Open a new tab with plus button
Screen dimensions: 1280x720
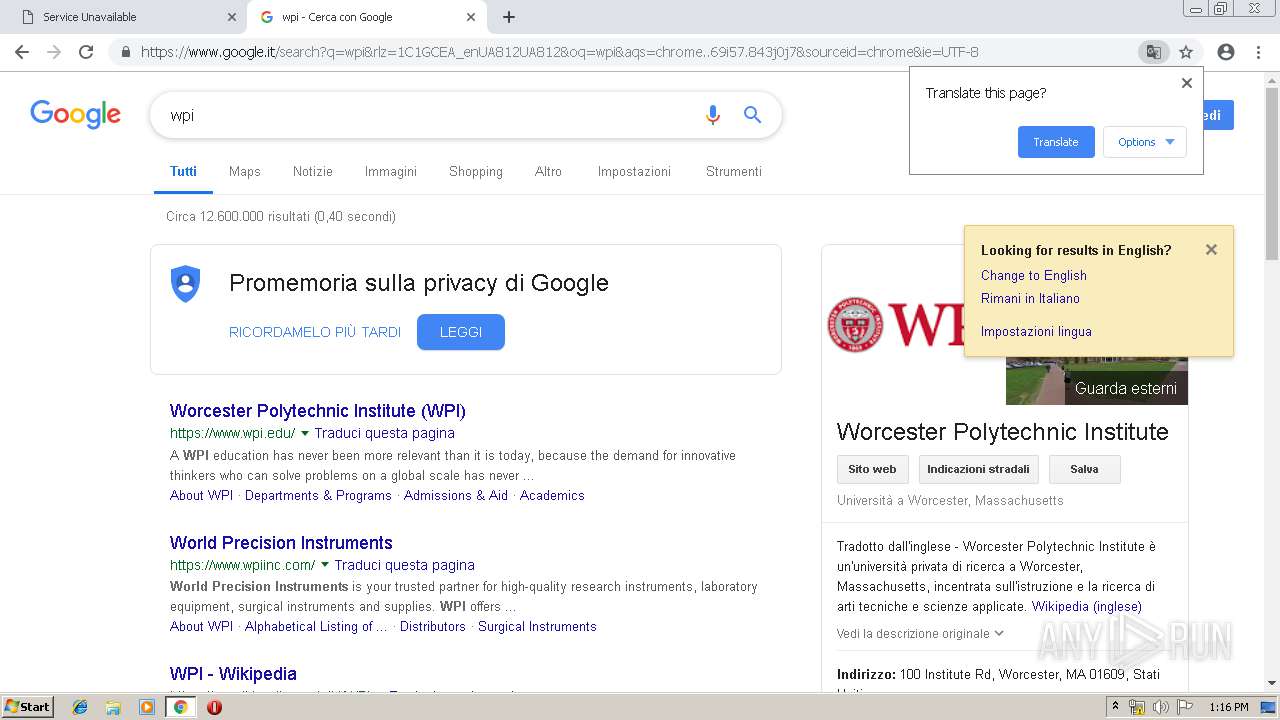(x=509, y=17)
